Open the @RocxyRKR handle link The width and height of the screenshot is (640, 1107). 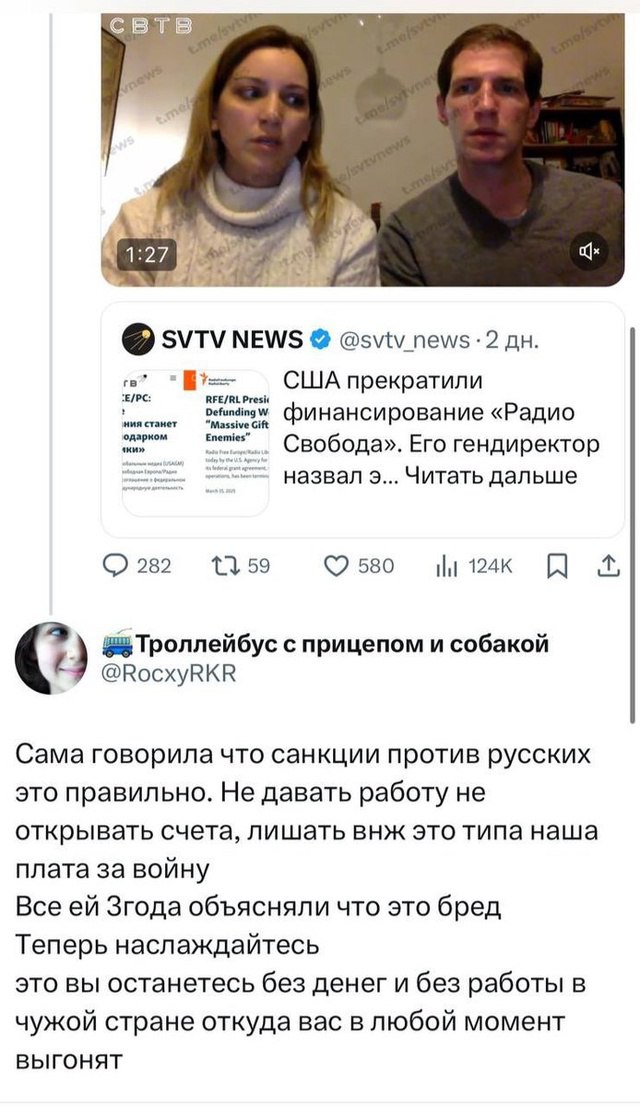tap(169, 673)
